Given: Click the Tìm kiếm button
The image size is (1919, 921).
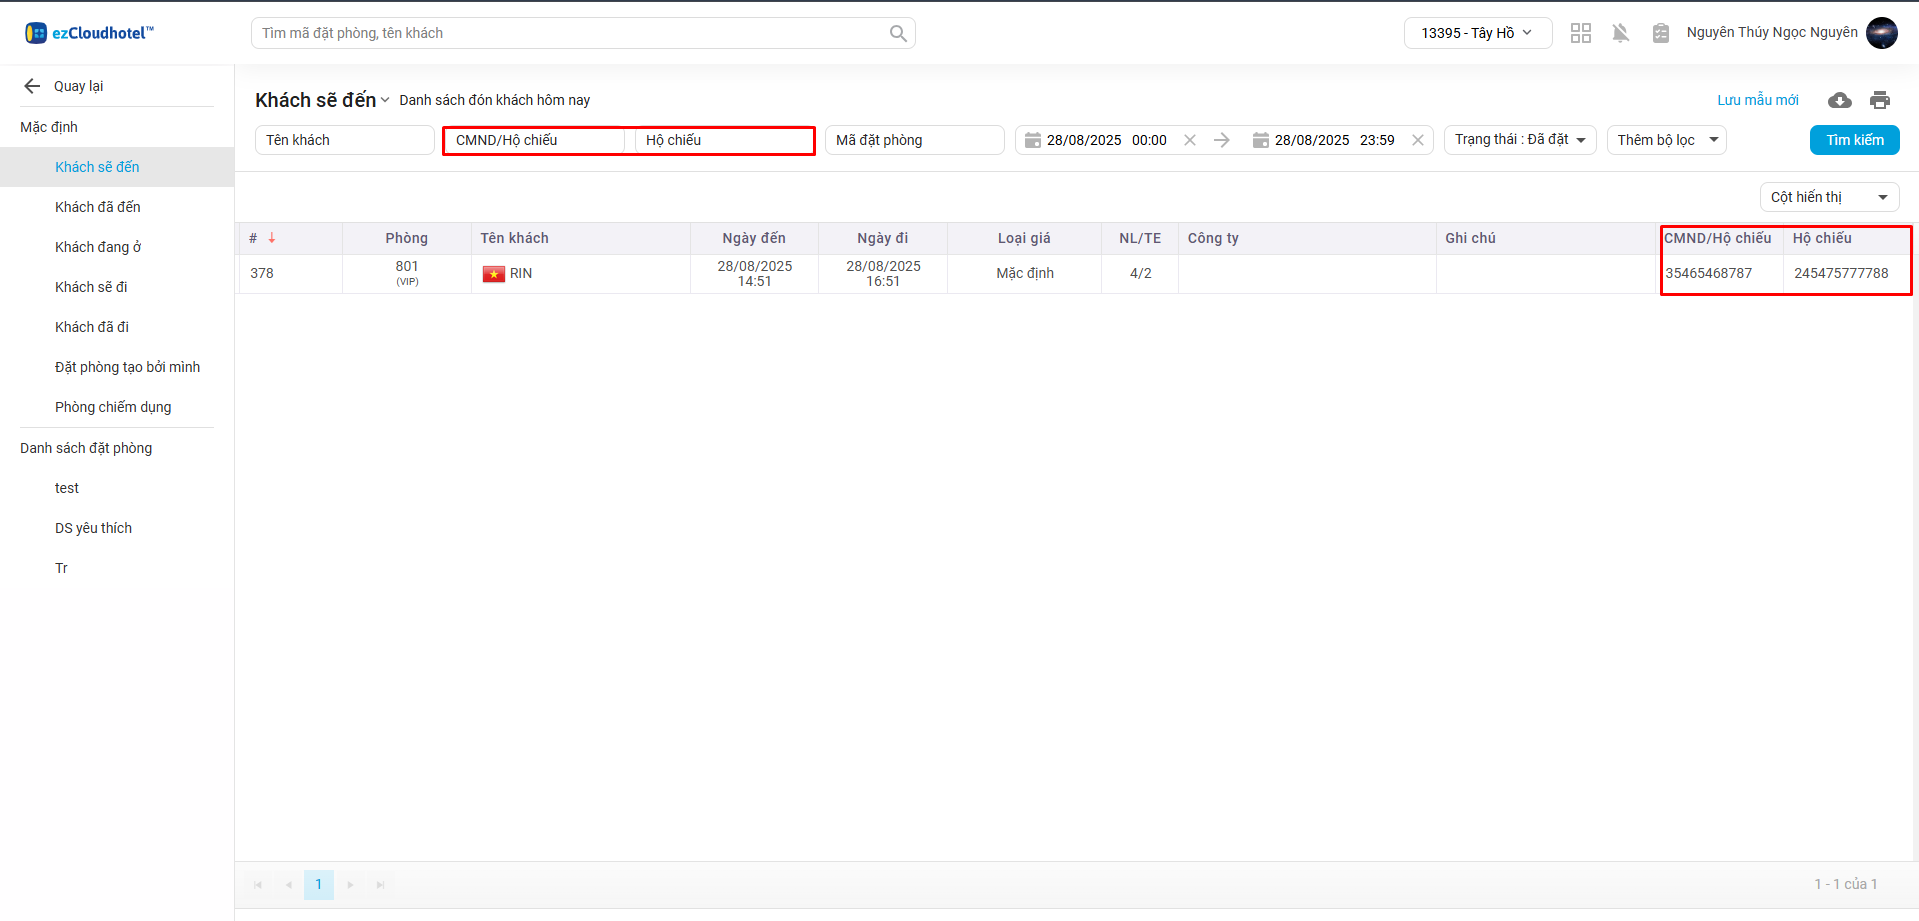Looking at the screenshot, I should coord(1854,140).
